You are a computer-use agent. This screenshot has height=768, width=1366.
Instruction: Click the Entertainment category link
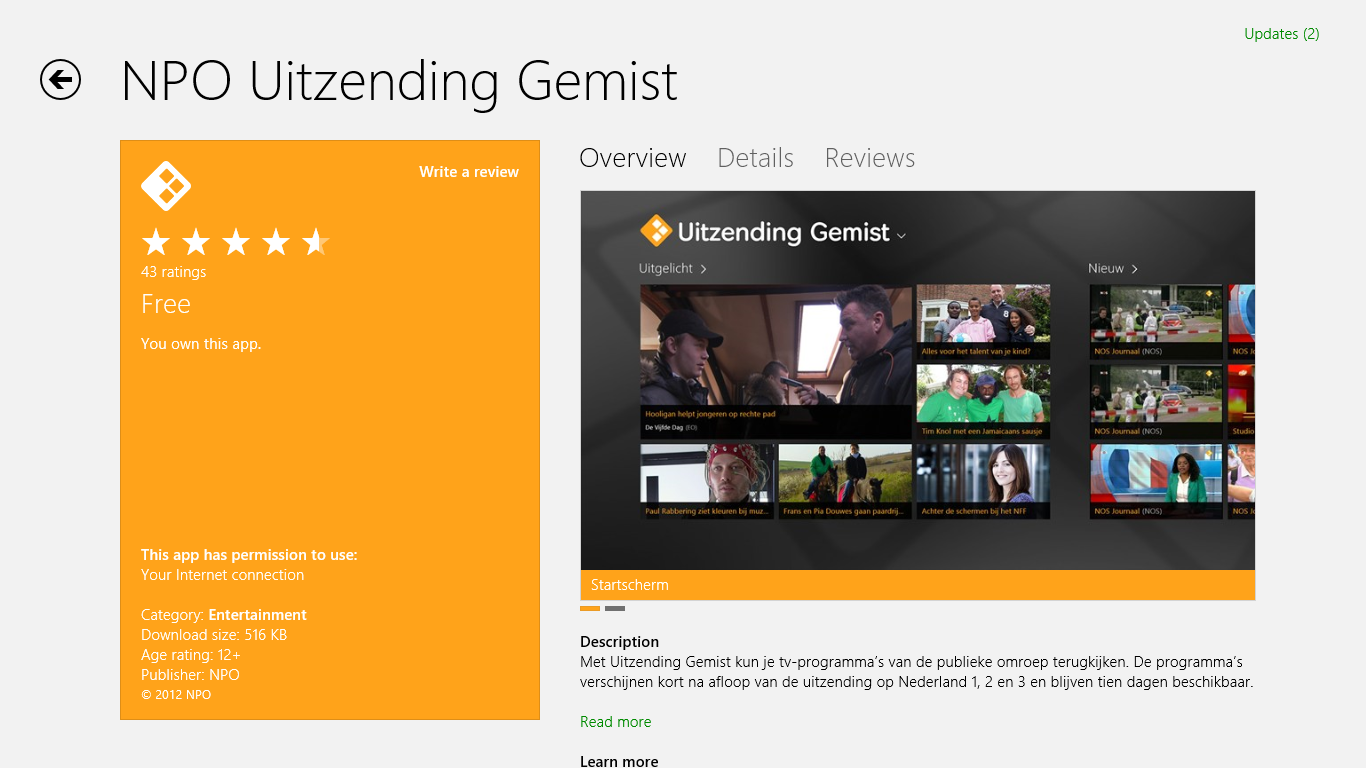tap(258, 615)
